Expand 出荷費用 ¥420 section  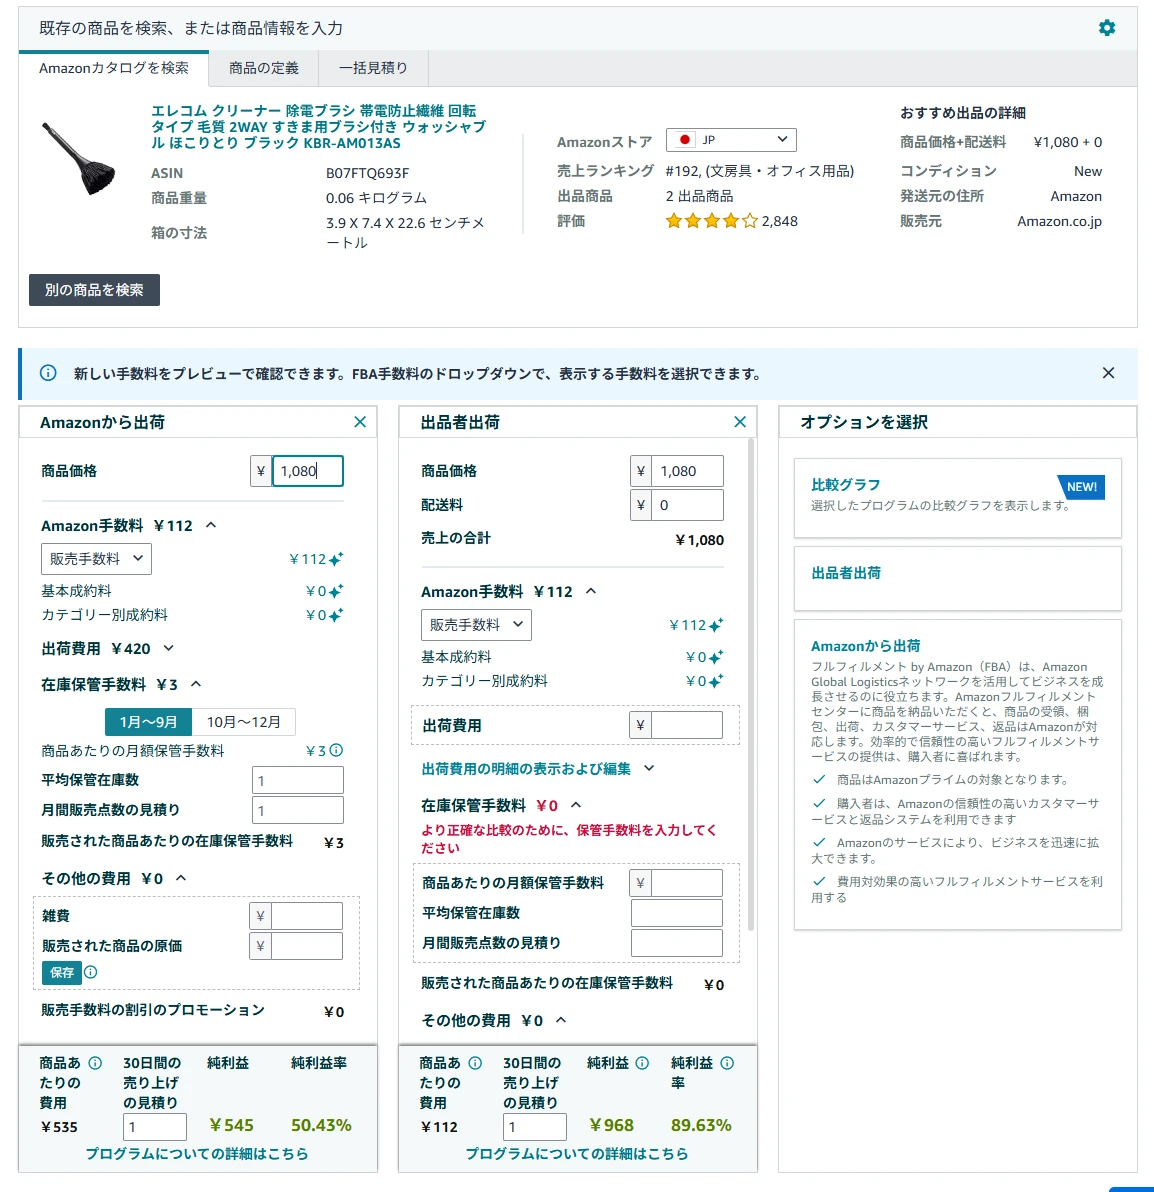tap(169, 648)
